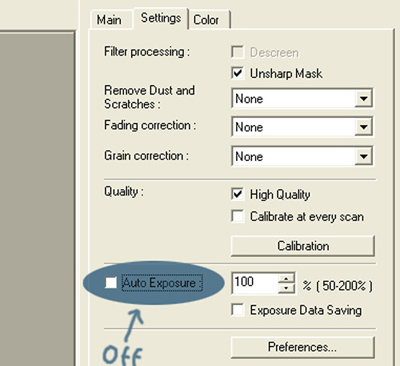Enable Exposure Data Saving checkbox
The image size is (400, 366).
coord(237,310)
